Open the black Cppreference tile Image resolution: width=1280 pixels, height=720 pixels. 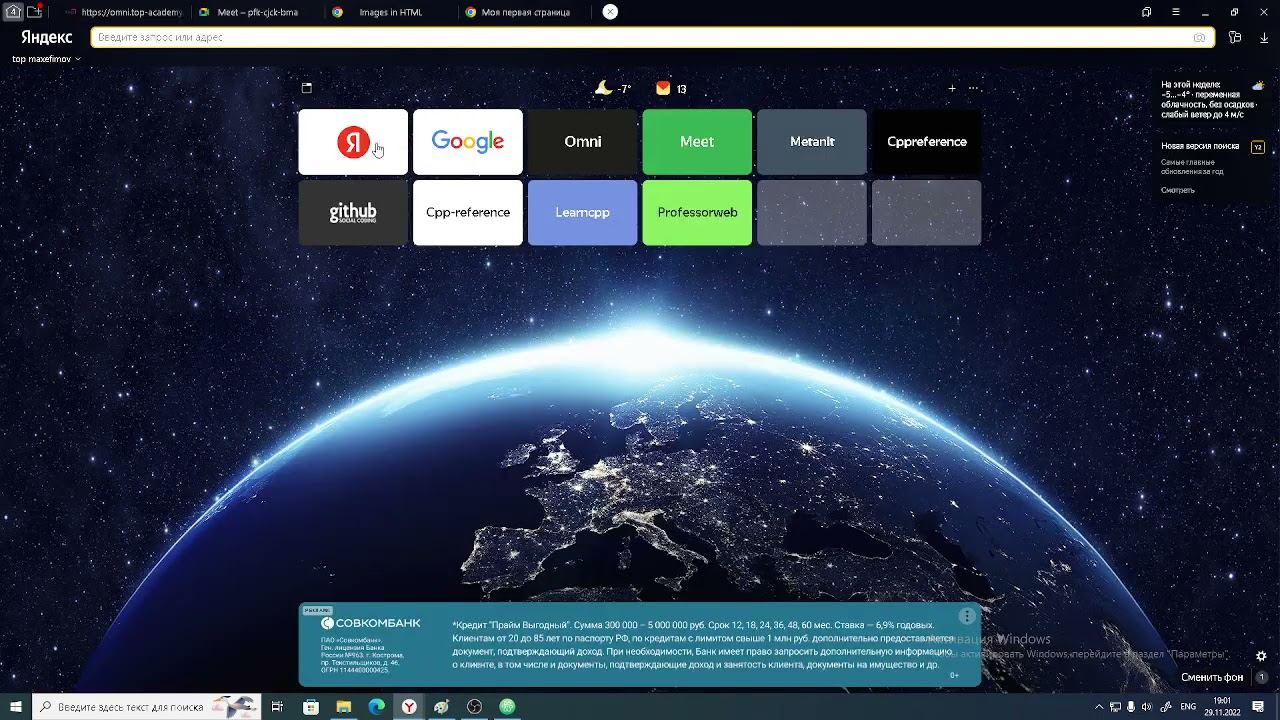(x=926, y=142)
